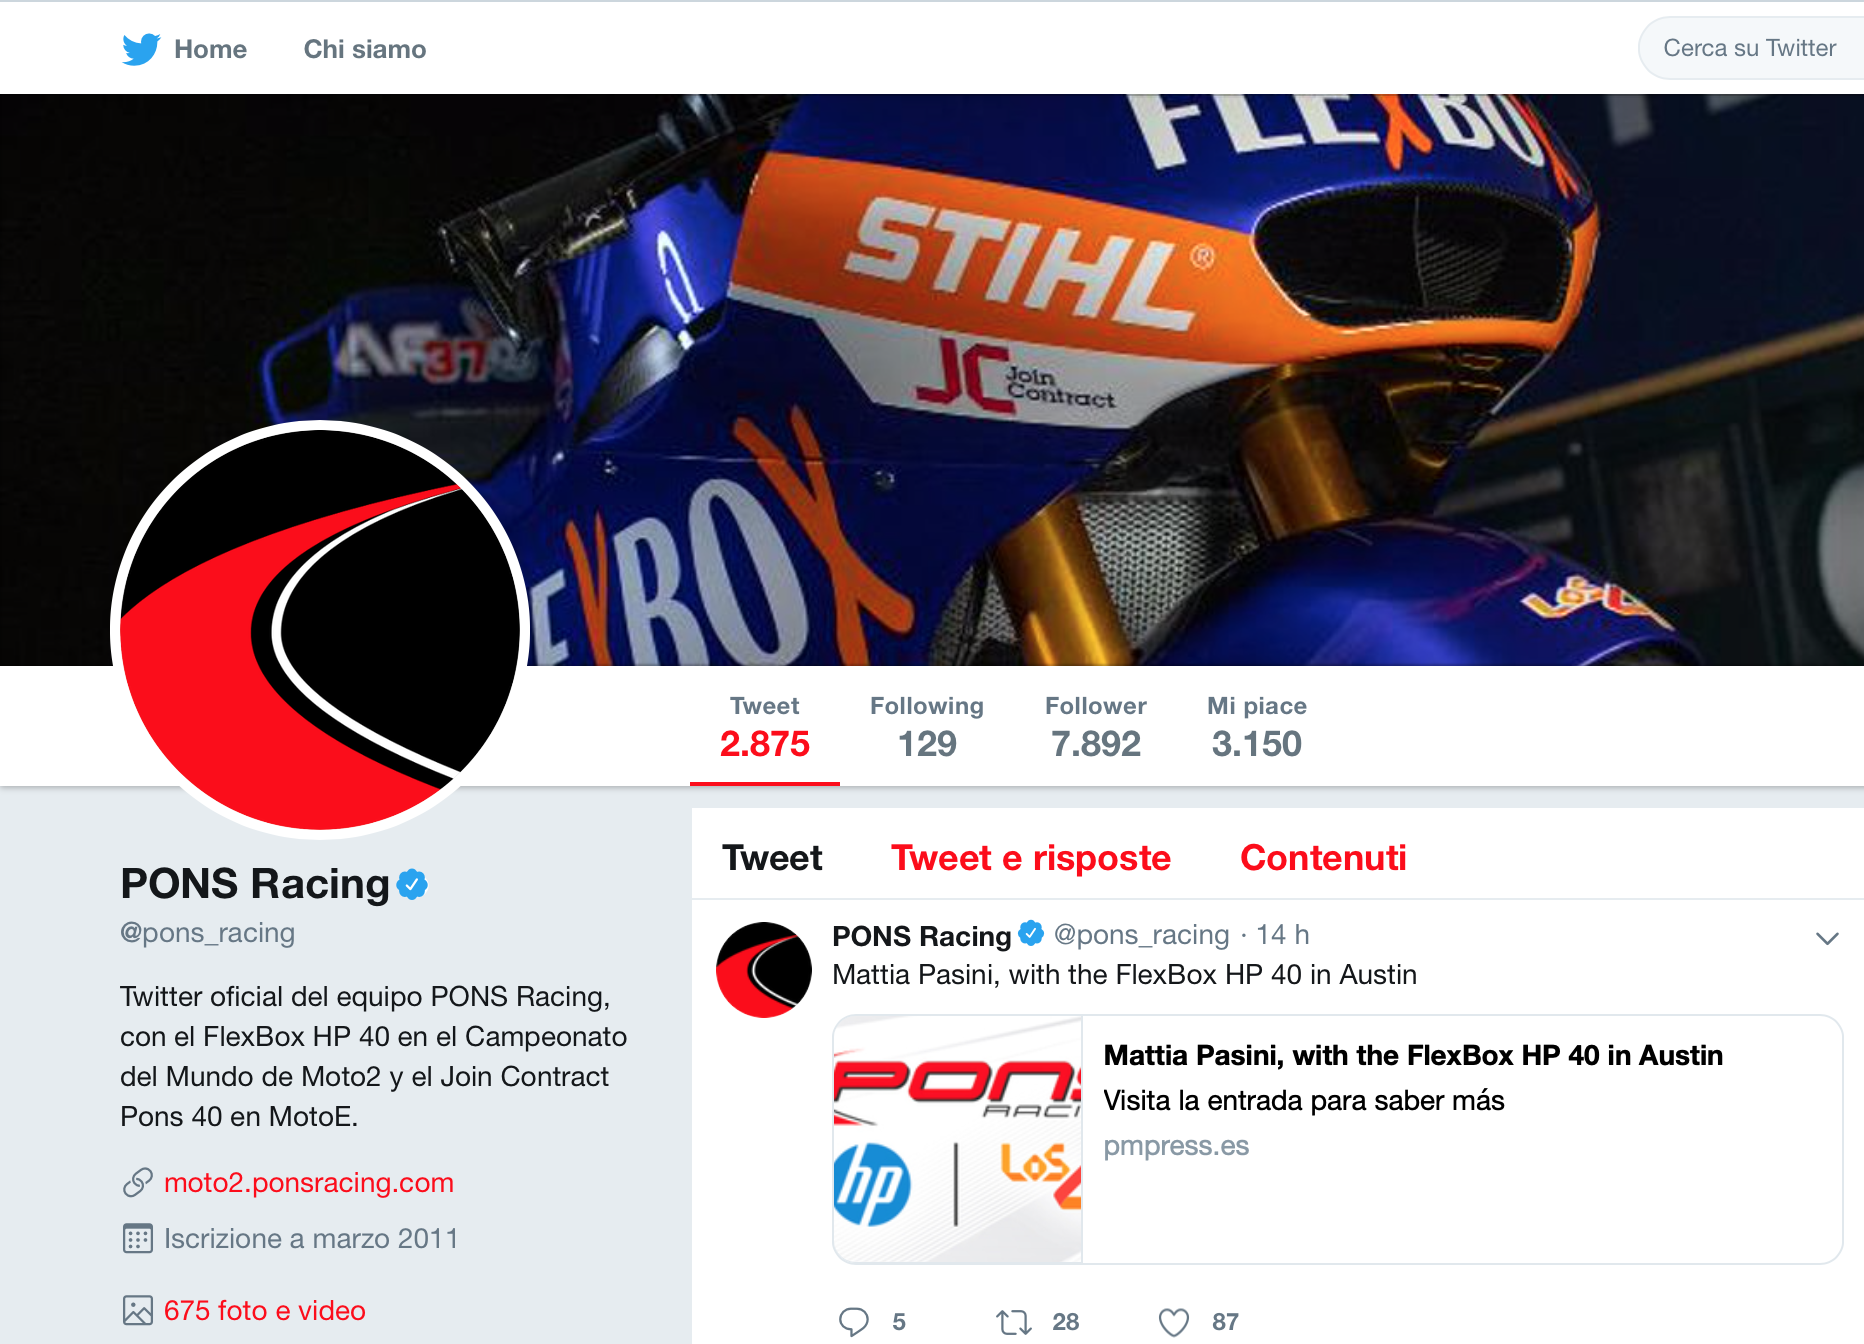The height and width of the screenshot is (1344, 1864).
Task: Open the pmpress.es article link card
Action: click(1337, 1139)
